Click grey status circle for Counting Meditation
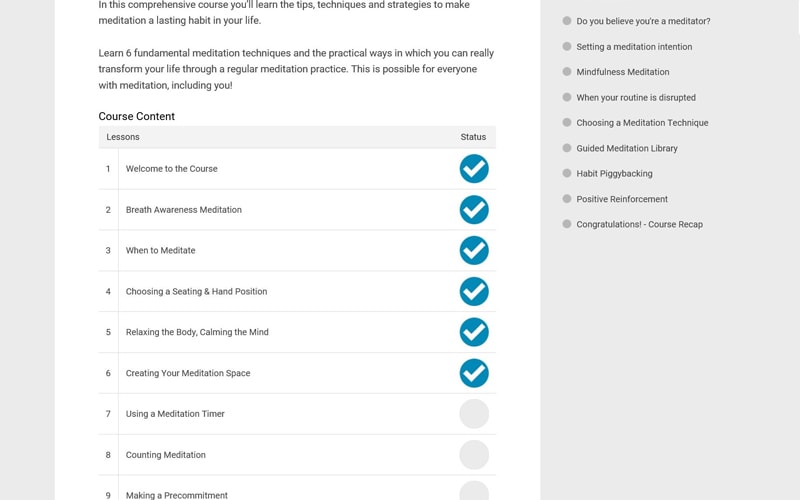This screenshot has height=500, width=800. (x=474, y=455)
